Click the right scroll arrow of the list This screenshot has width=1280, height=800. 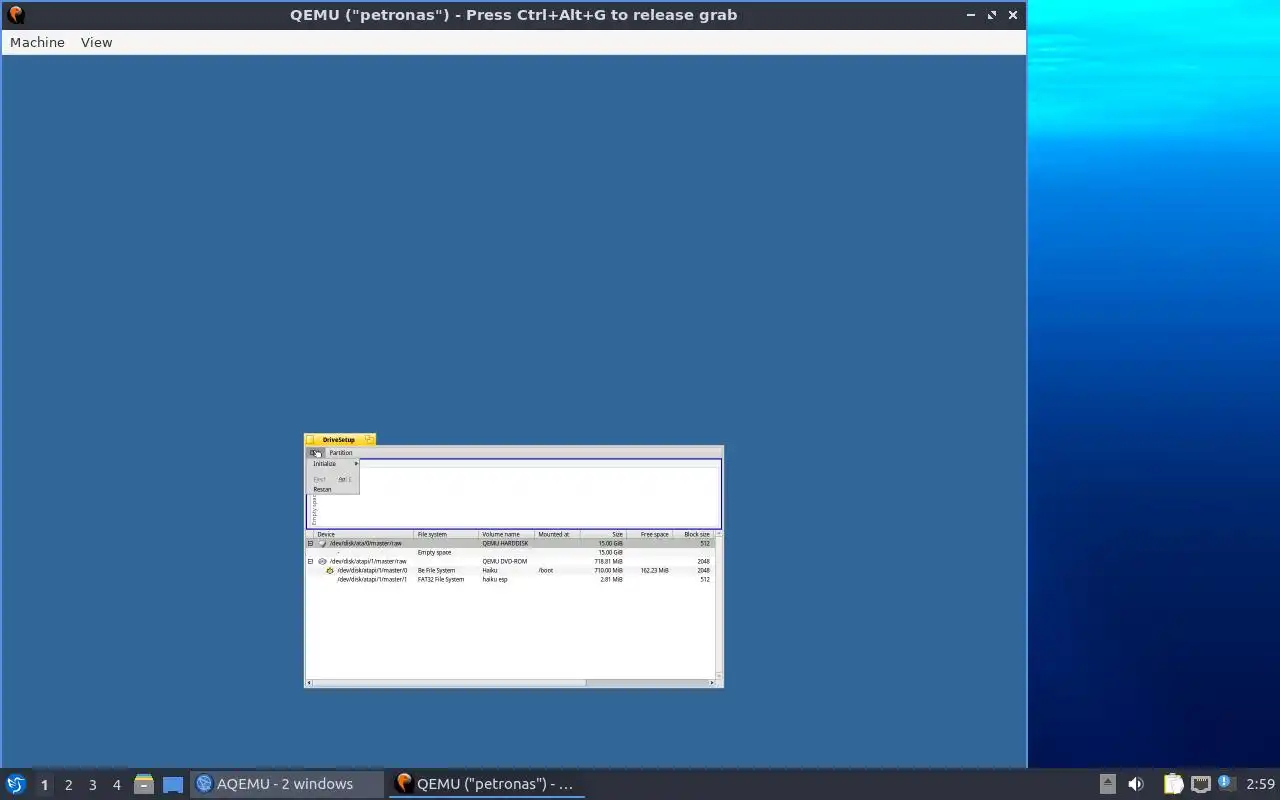click(x=712, y=683)
